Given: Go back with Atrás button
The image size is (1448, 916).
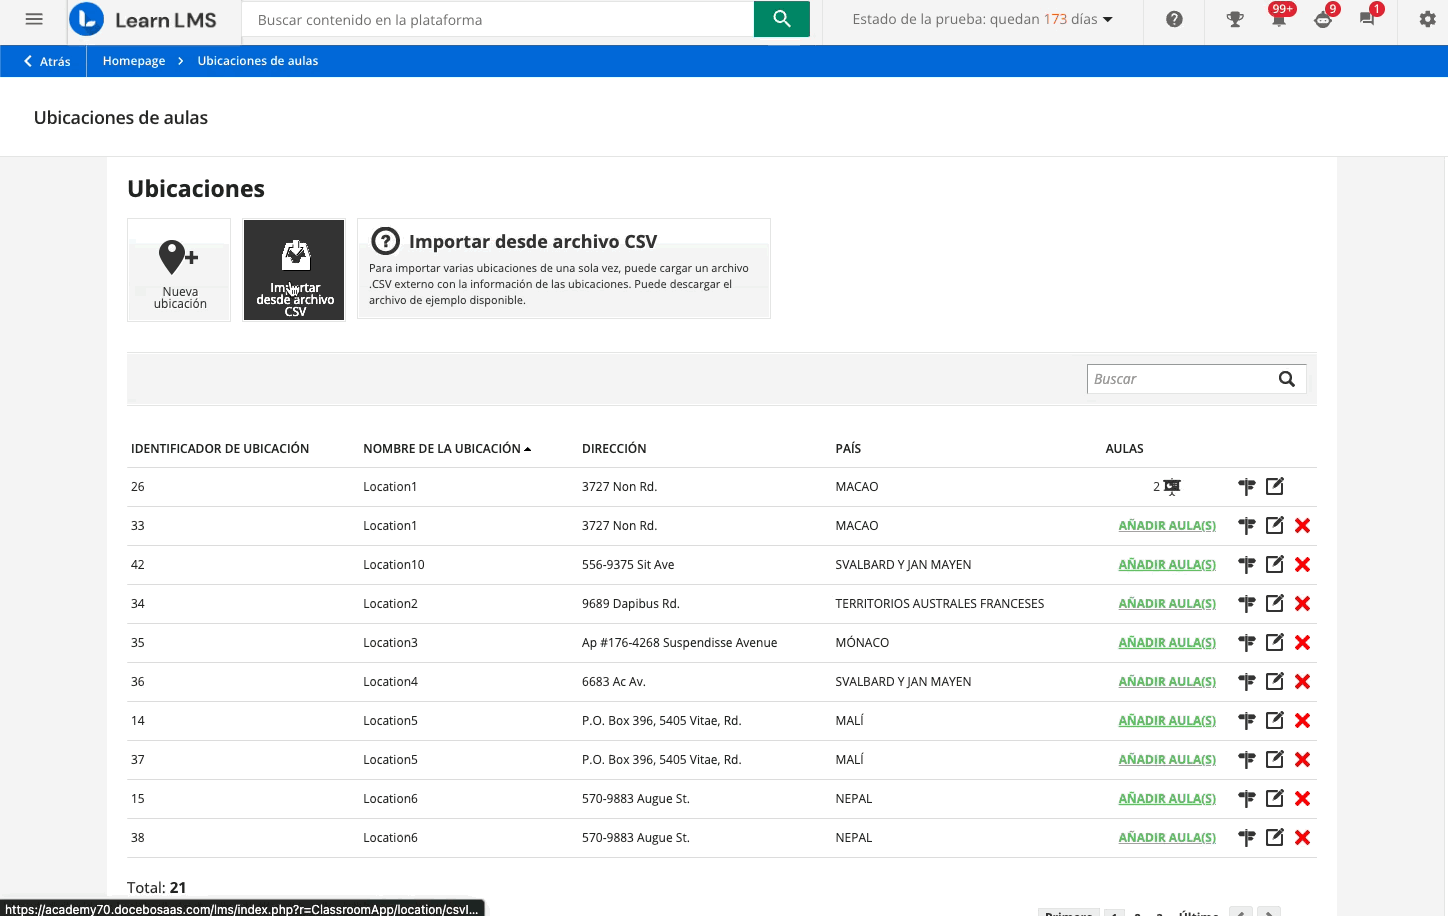Looking at the screenshot, I should coord(47,61).
